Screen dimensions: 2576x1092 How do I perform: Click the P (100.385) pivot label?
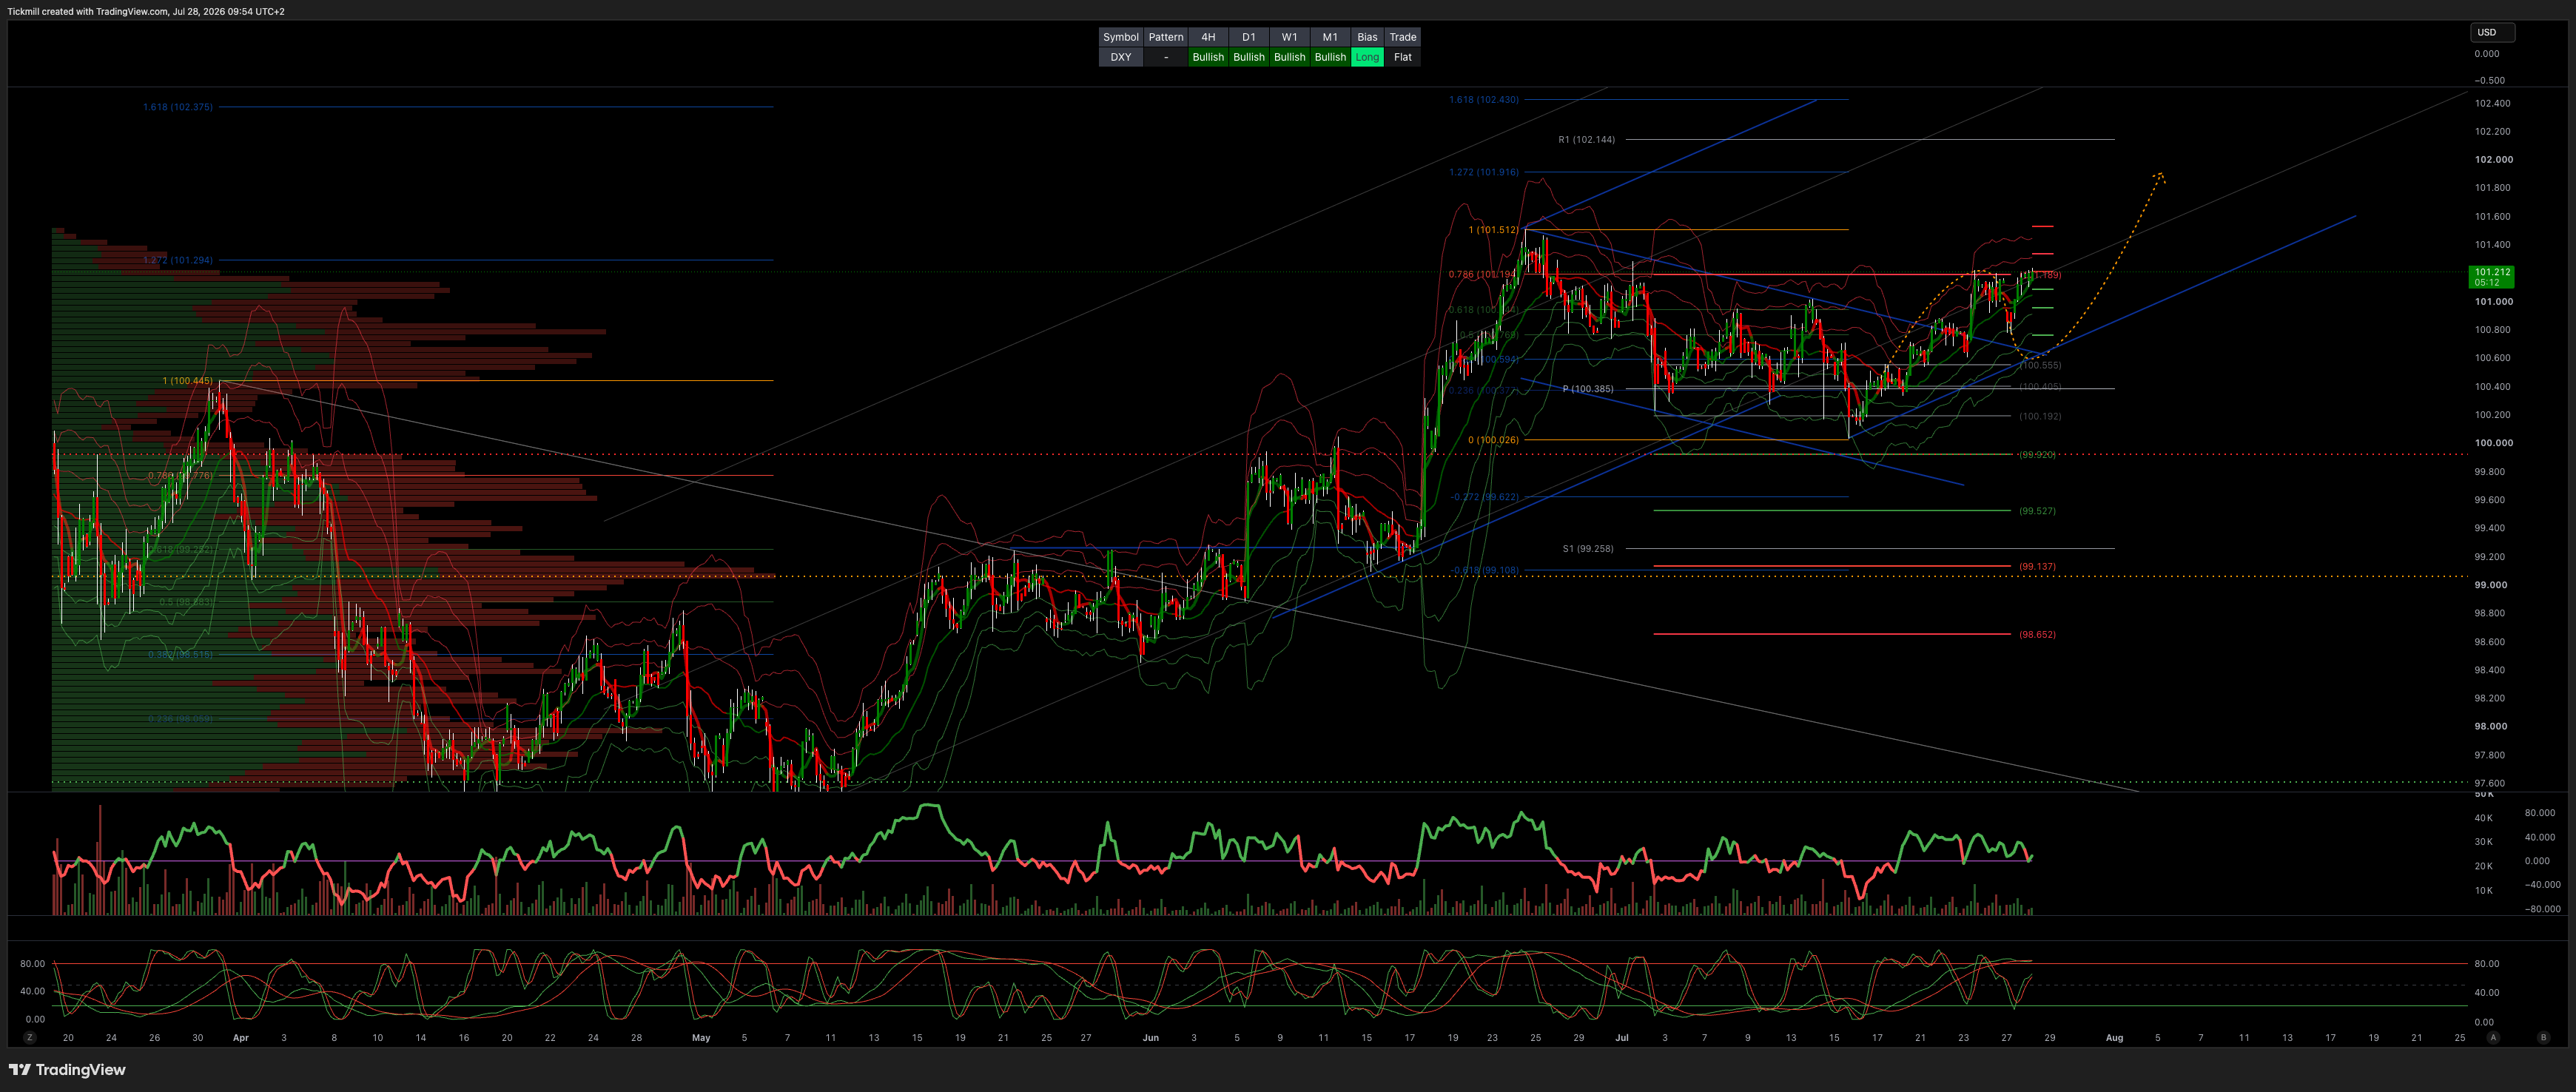tap(1587, 389)
